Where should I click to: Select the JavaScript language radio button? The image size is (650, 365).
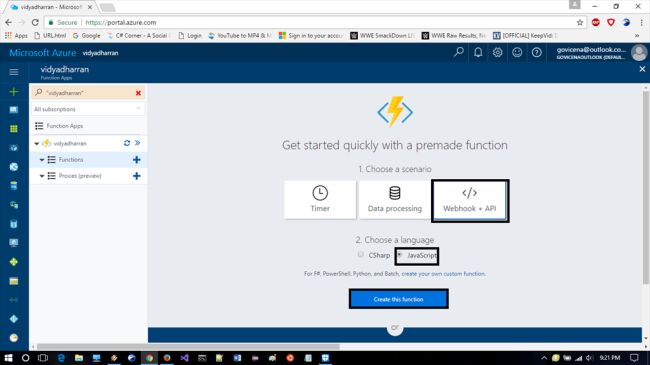400,255
